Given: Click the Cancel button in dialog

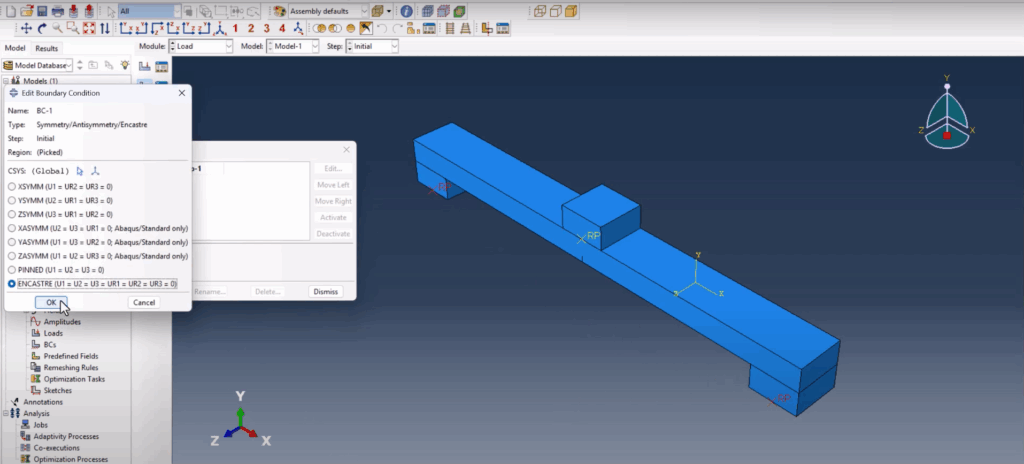Looking at the screenshot, I should (144, 303).
